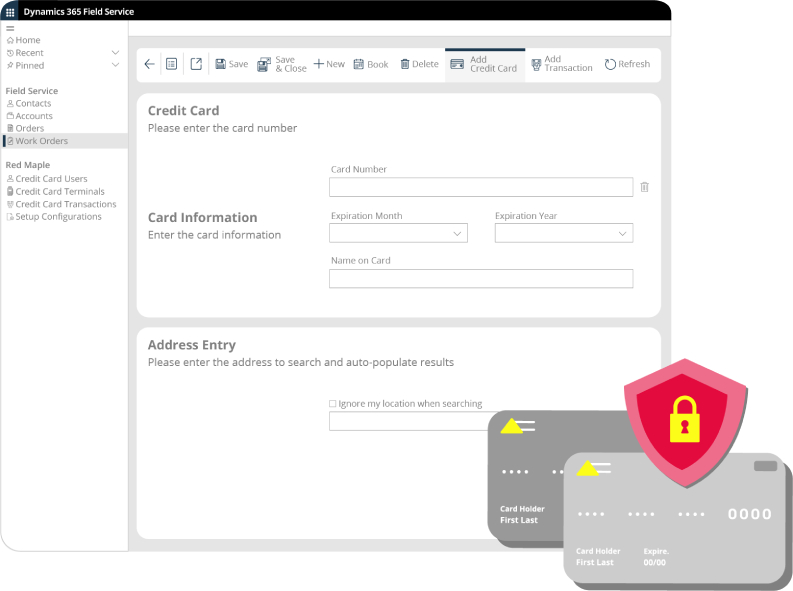Click Dynamics 365 Field Service title
Image resolution: width=793 pixels, height=591 pixels.
coord(79,12)
